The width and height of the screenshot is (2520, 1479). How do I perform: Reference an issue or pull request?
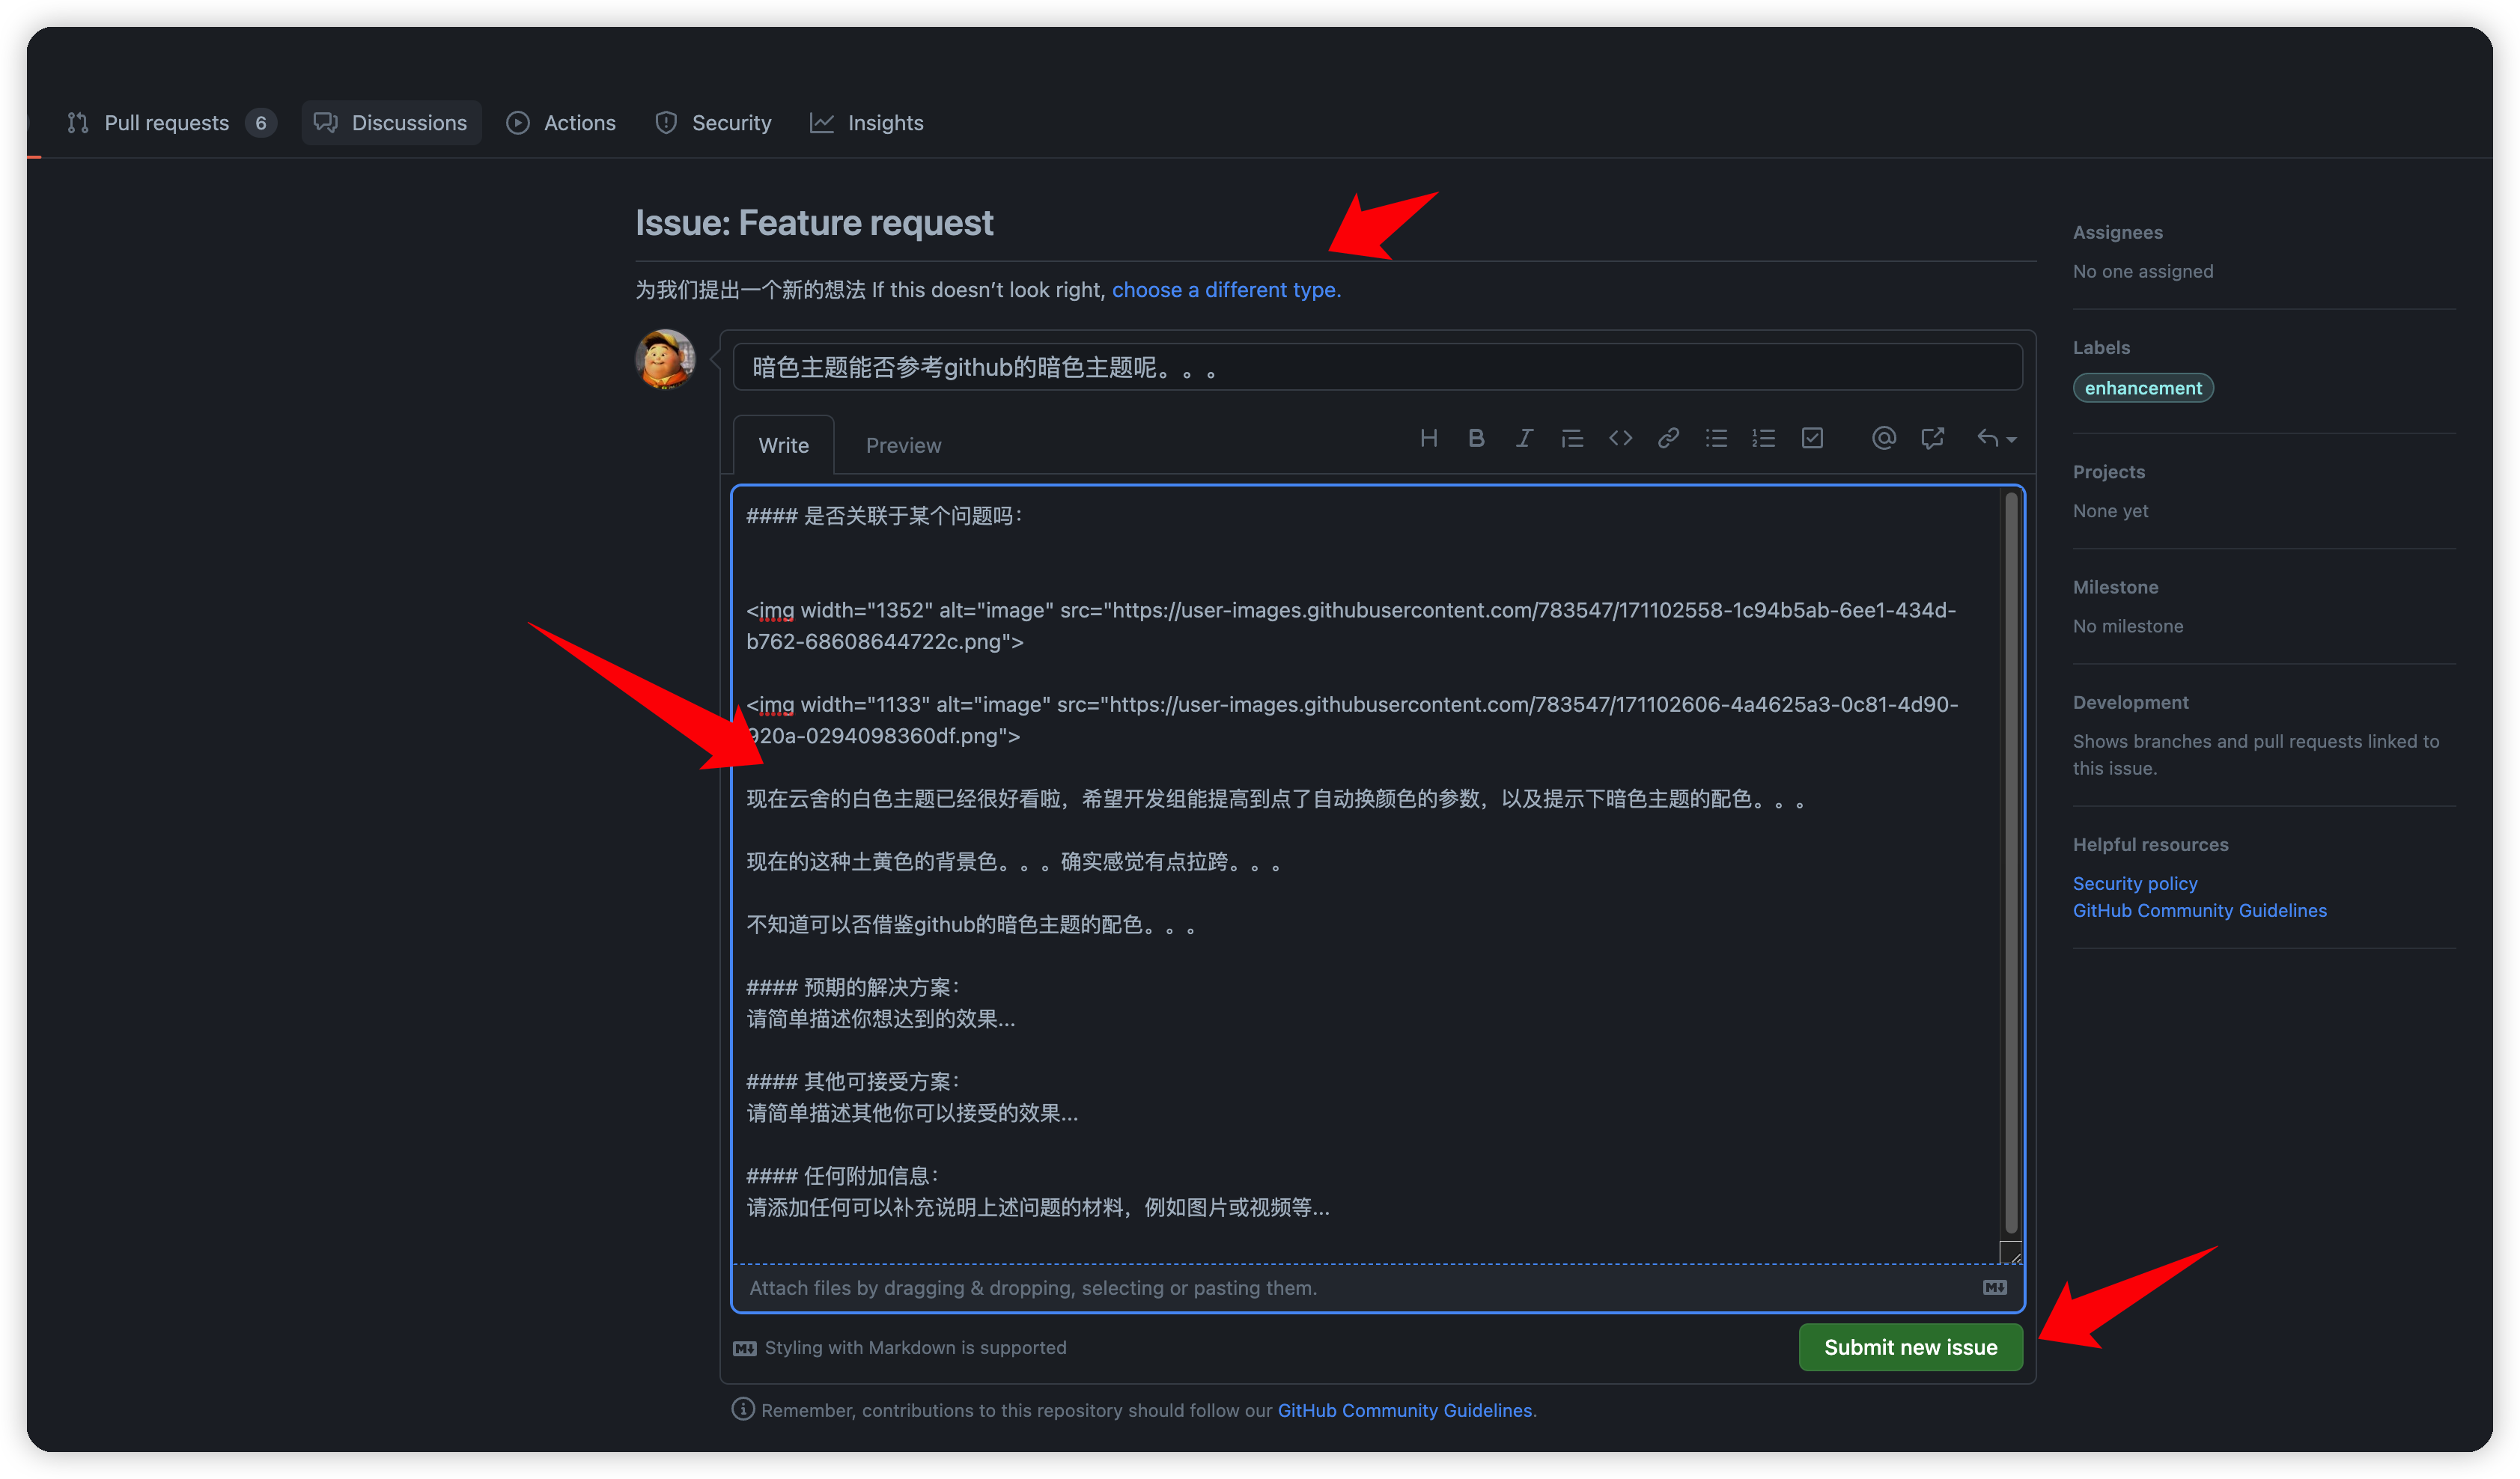(x=1932, y=438)
